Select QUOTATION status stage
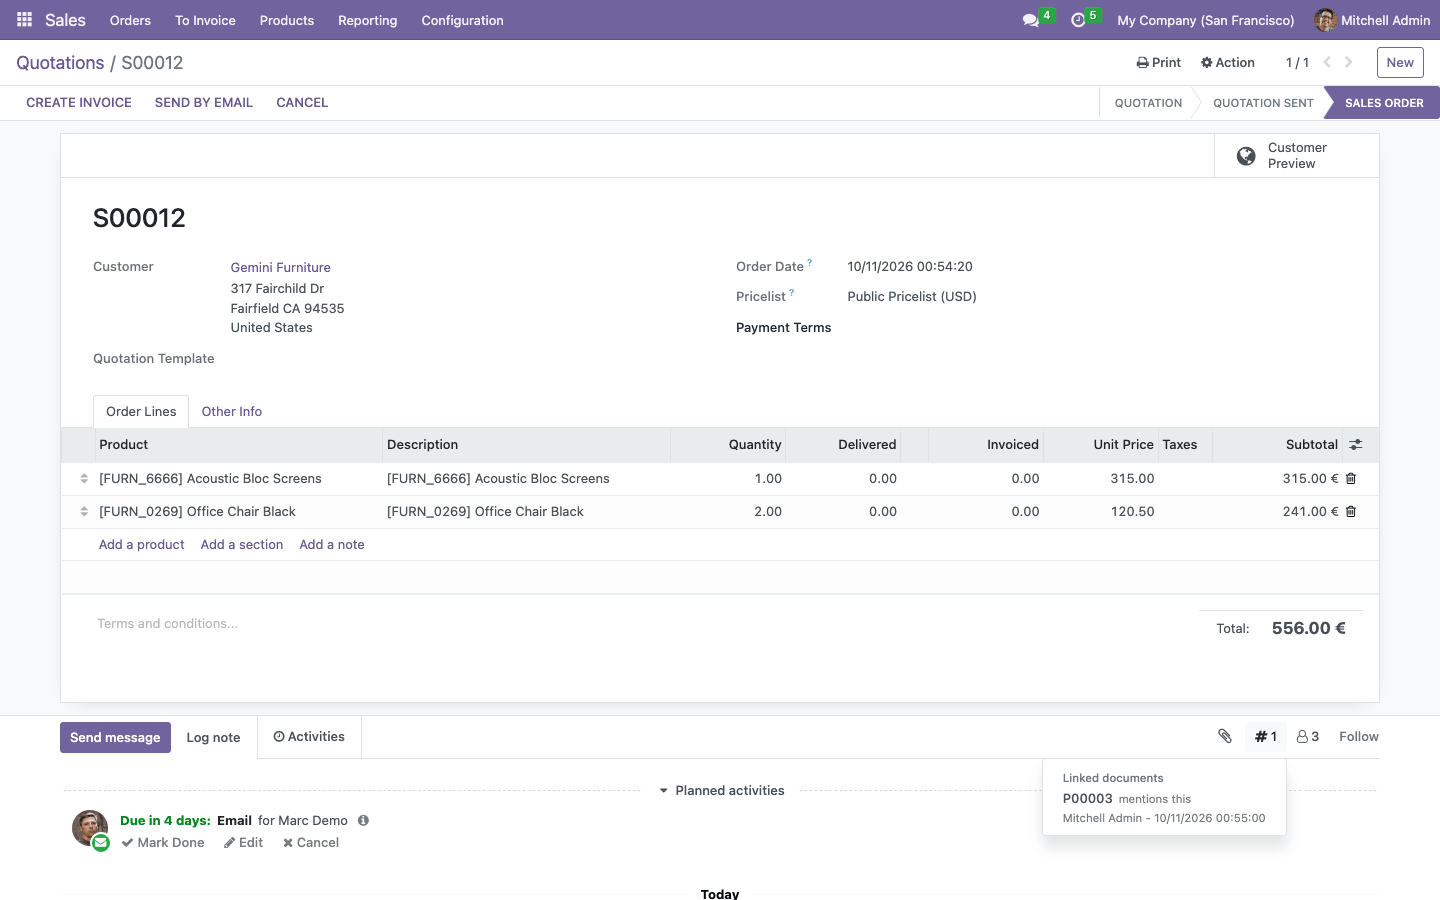Viewport: 1440px width, 900px height. [x=1148, y=103]
